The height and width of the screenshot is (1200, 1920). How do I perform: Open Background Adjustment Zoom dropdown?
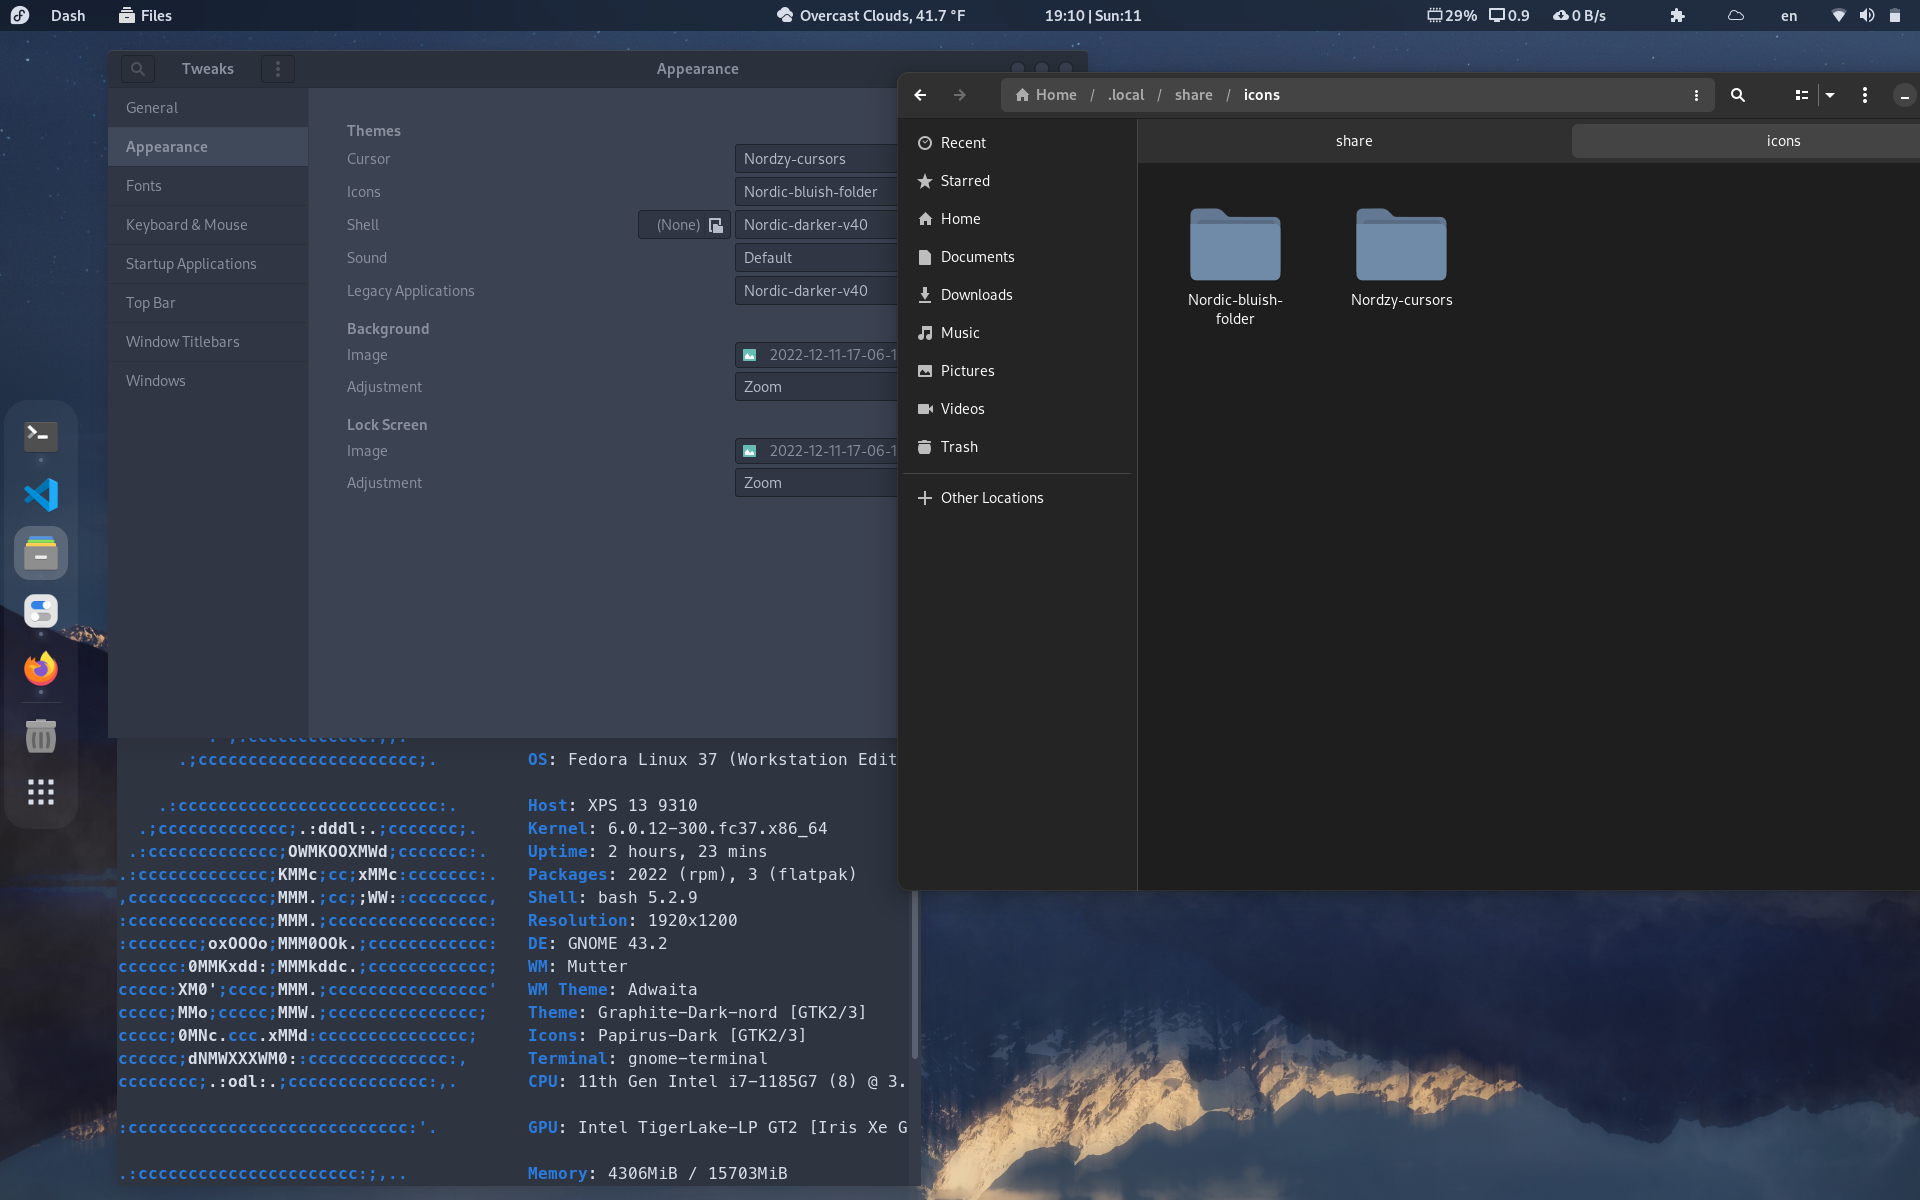click(x=816, y=387)
